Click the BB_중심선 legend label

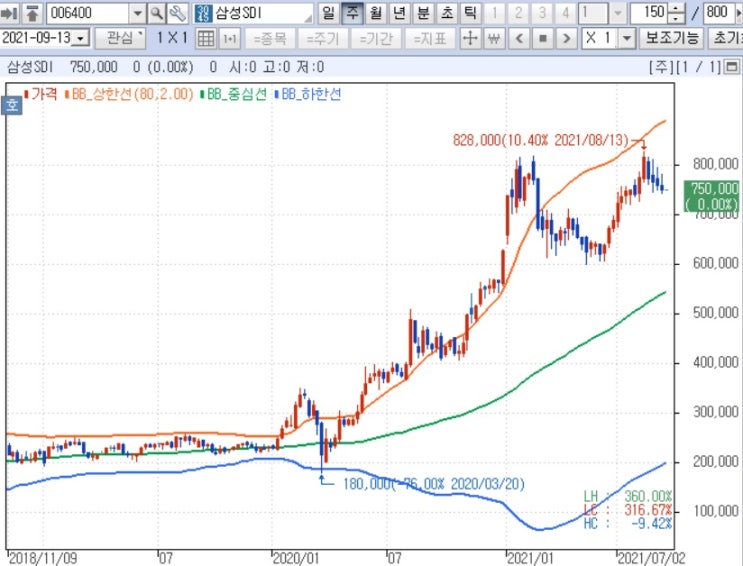[x=237, y=94]
